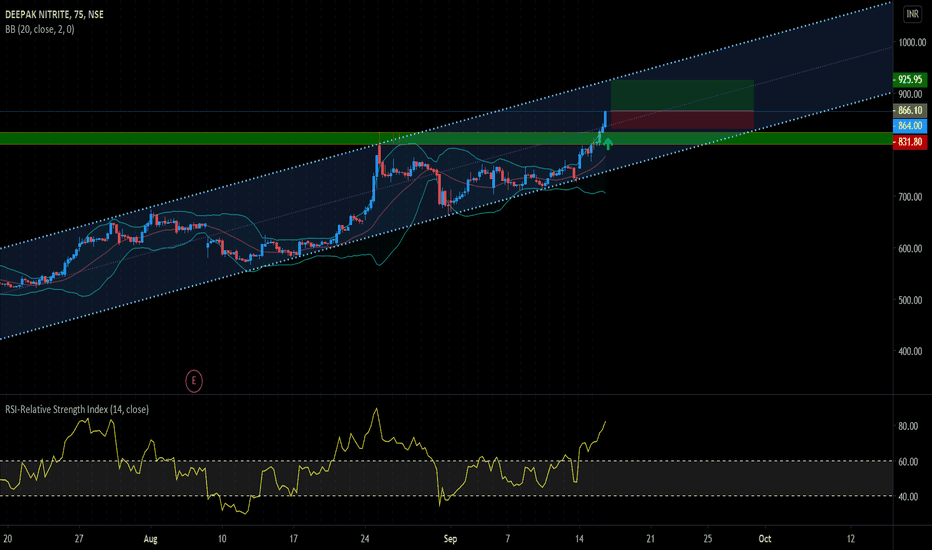Viewport: 932px width, 550px height.
Task: Click the 864.00 current price label
Action: point(910,125)
